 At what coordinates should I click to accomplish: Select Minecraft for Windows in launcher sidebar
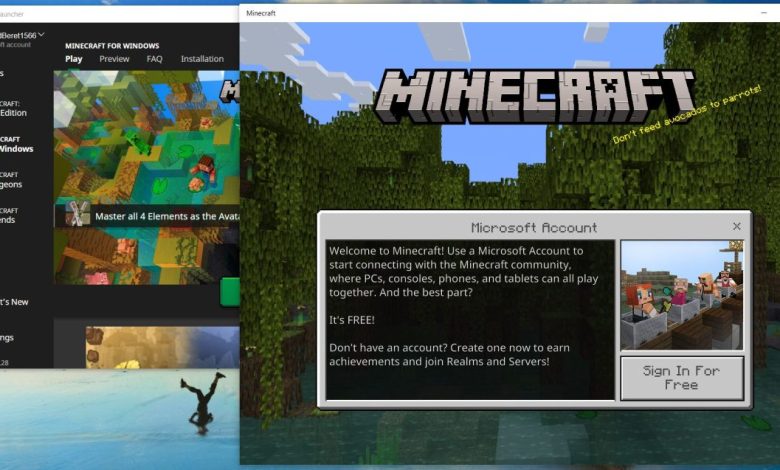(x=15, y=144)
